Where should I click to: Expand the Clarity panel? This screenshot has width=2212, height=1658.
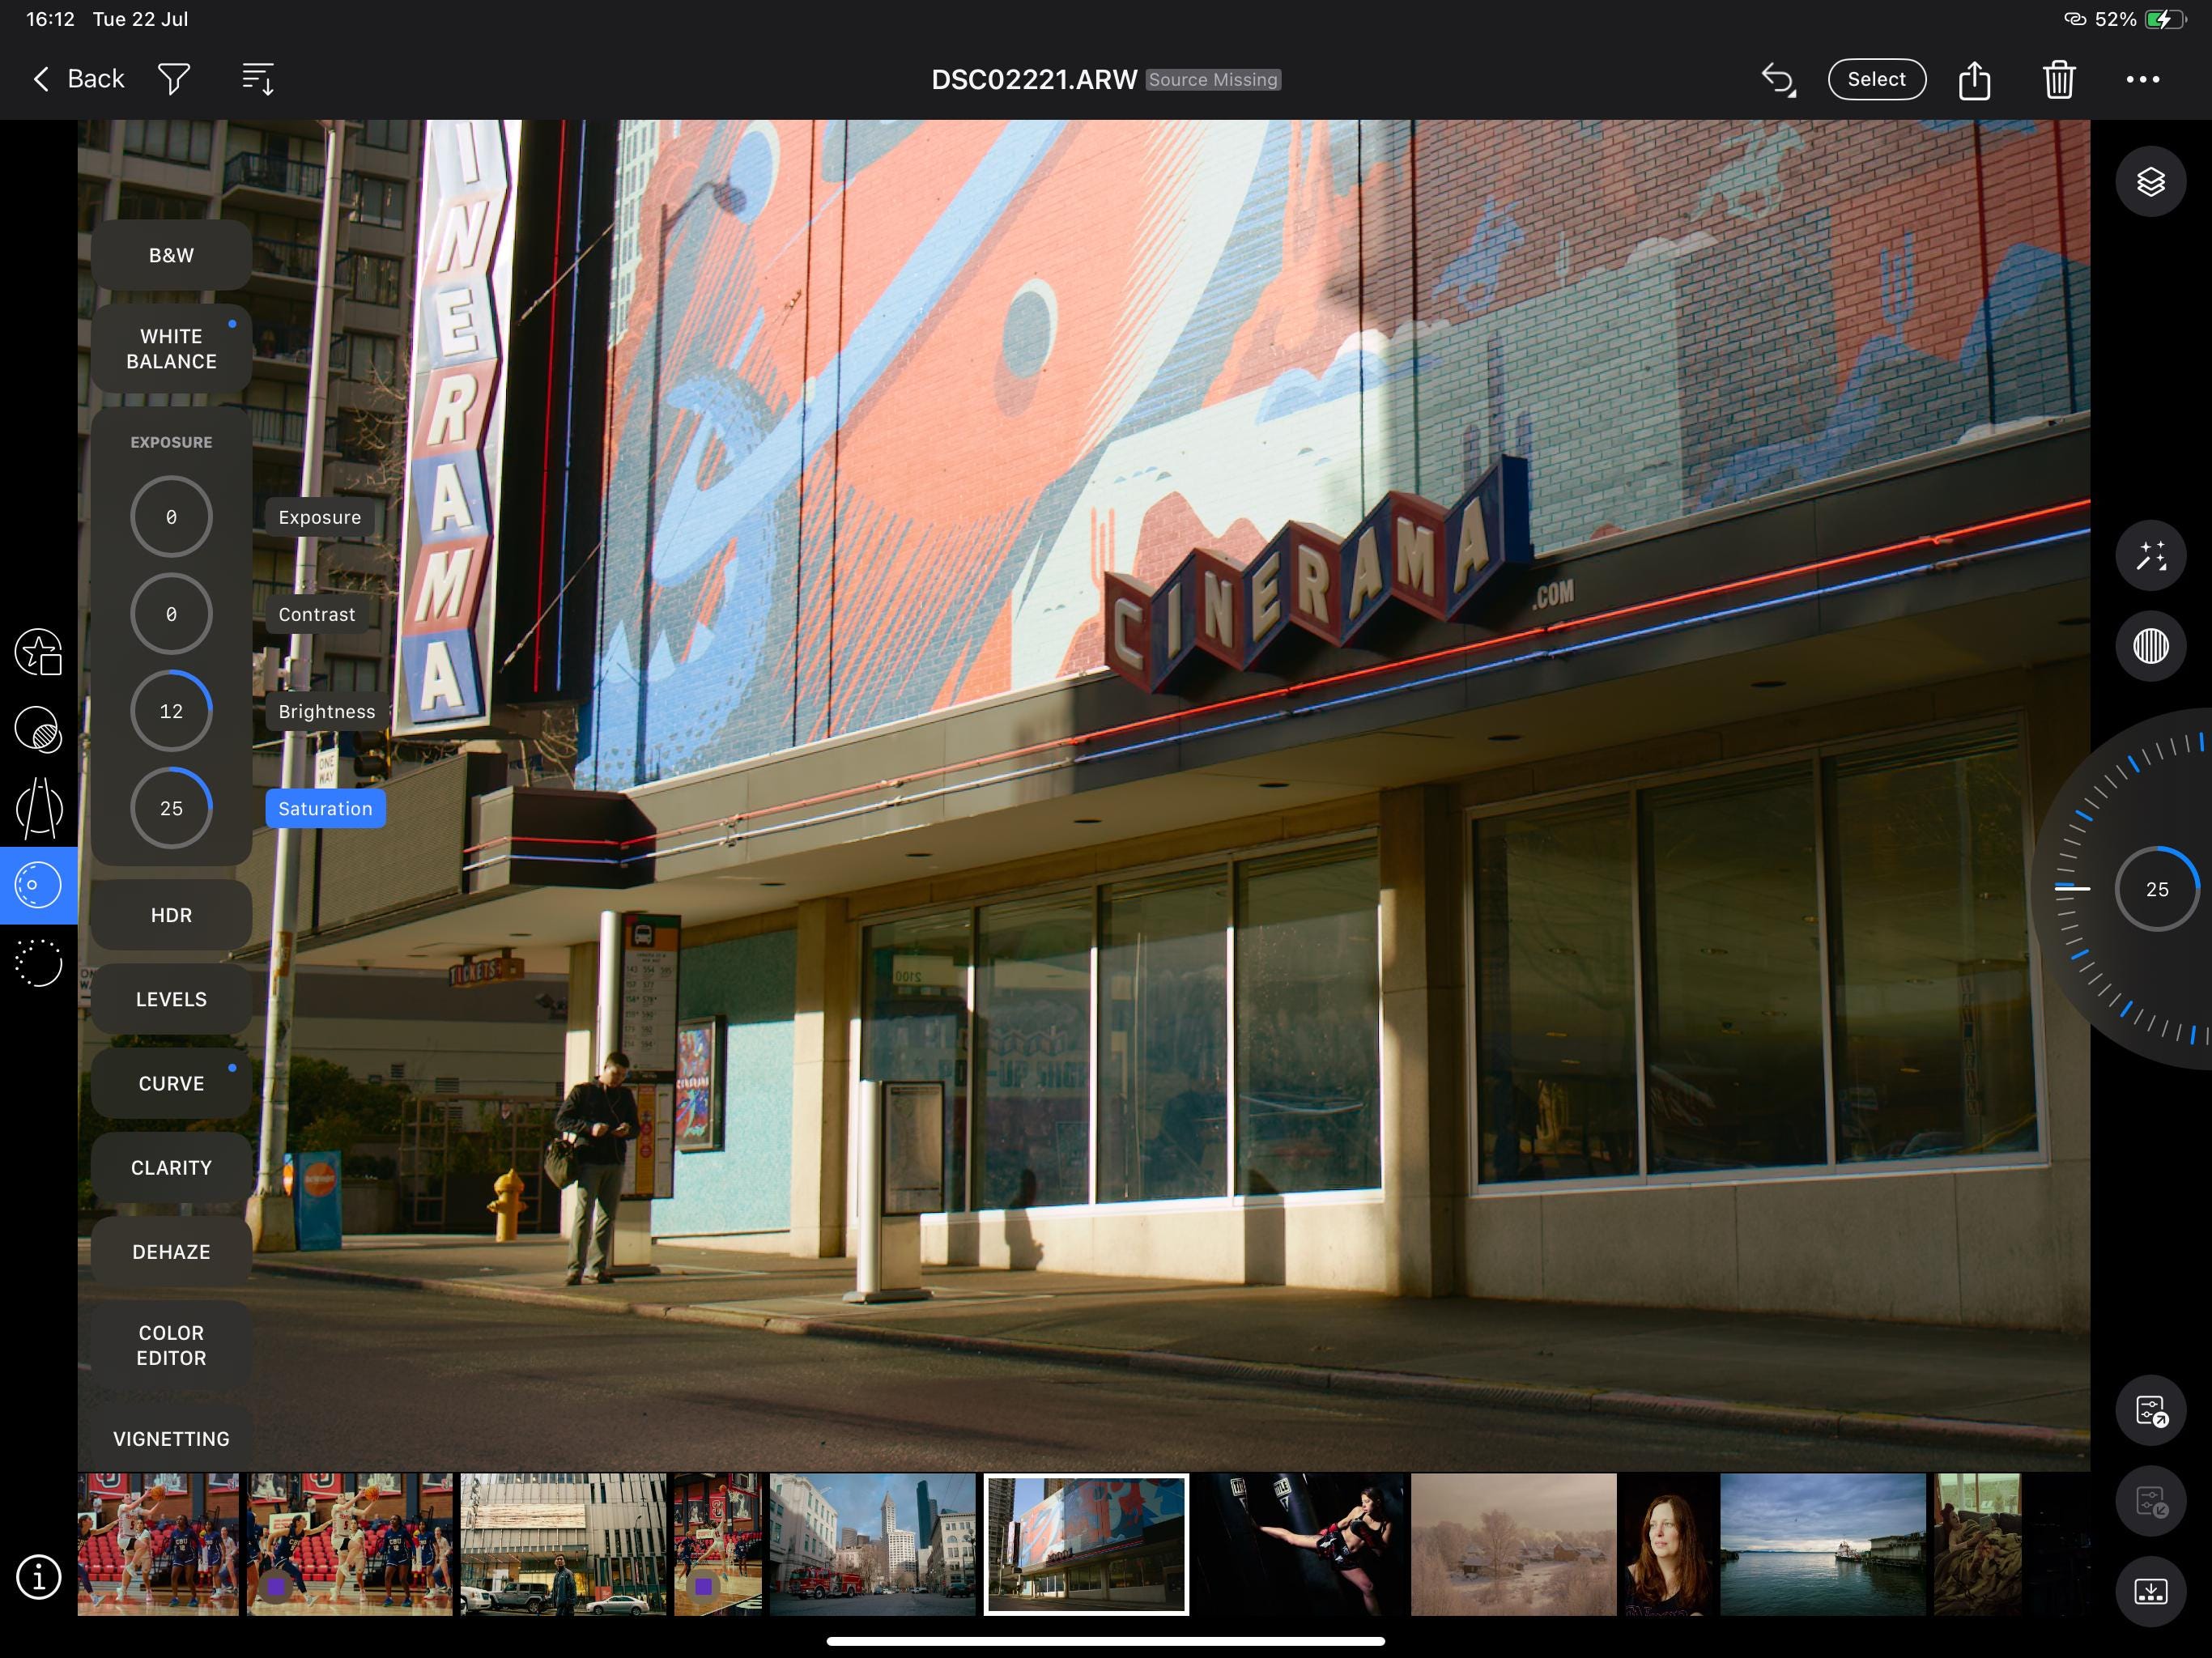pyautogui.click(x=171, y=1167)
